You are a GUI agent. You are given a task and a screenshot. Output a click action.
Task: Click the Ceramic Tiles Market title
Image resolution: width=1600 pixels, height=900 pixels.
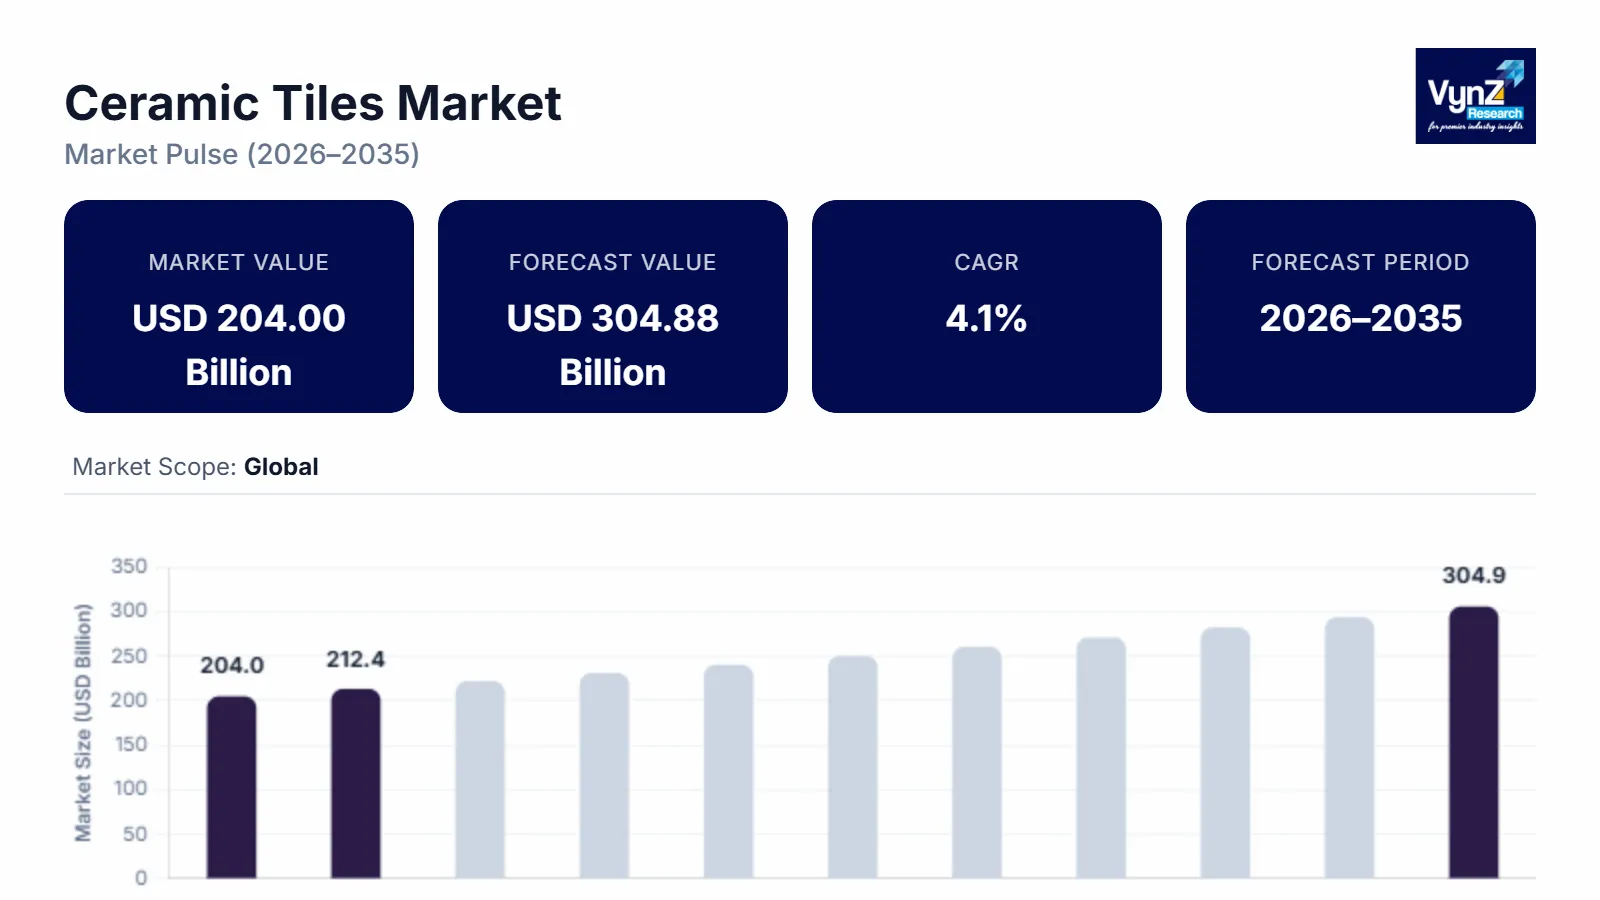[x=313, y=104]
